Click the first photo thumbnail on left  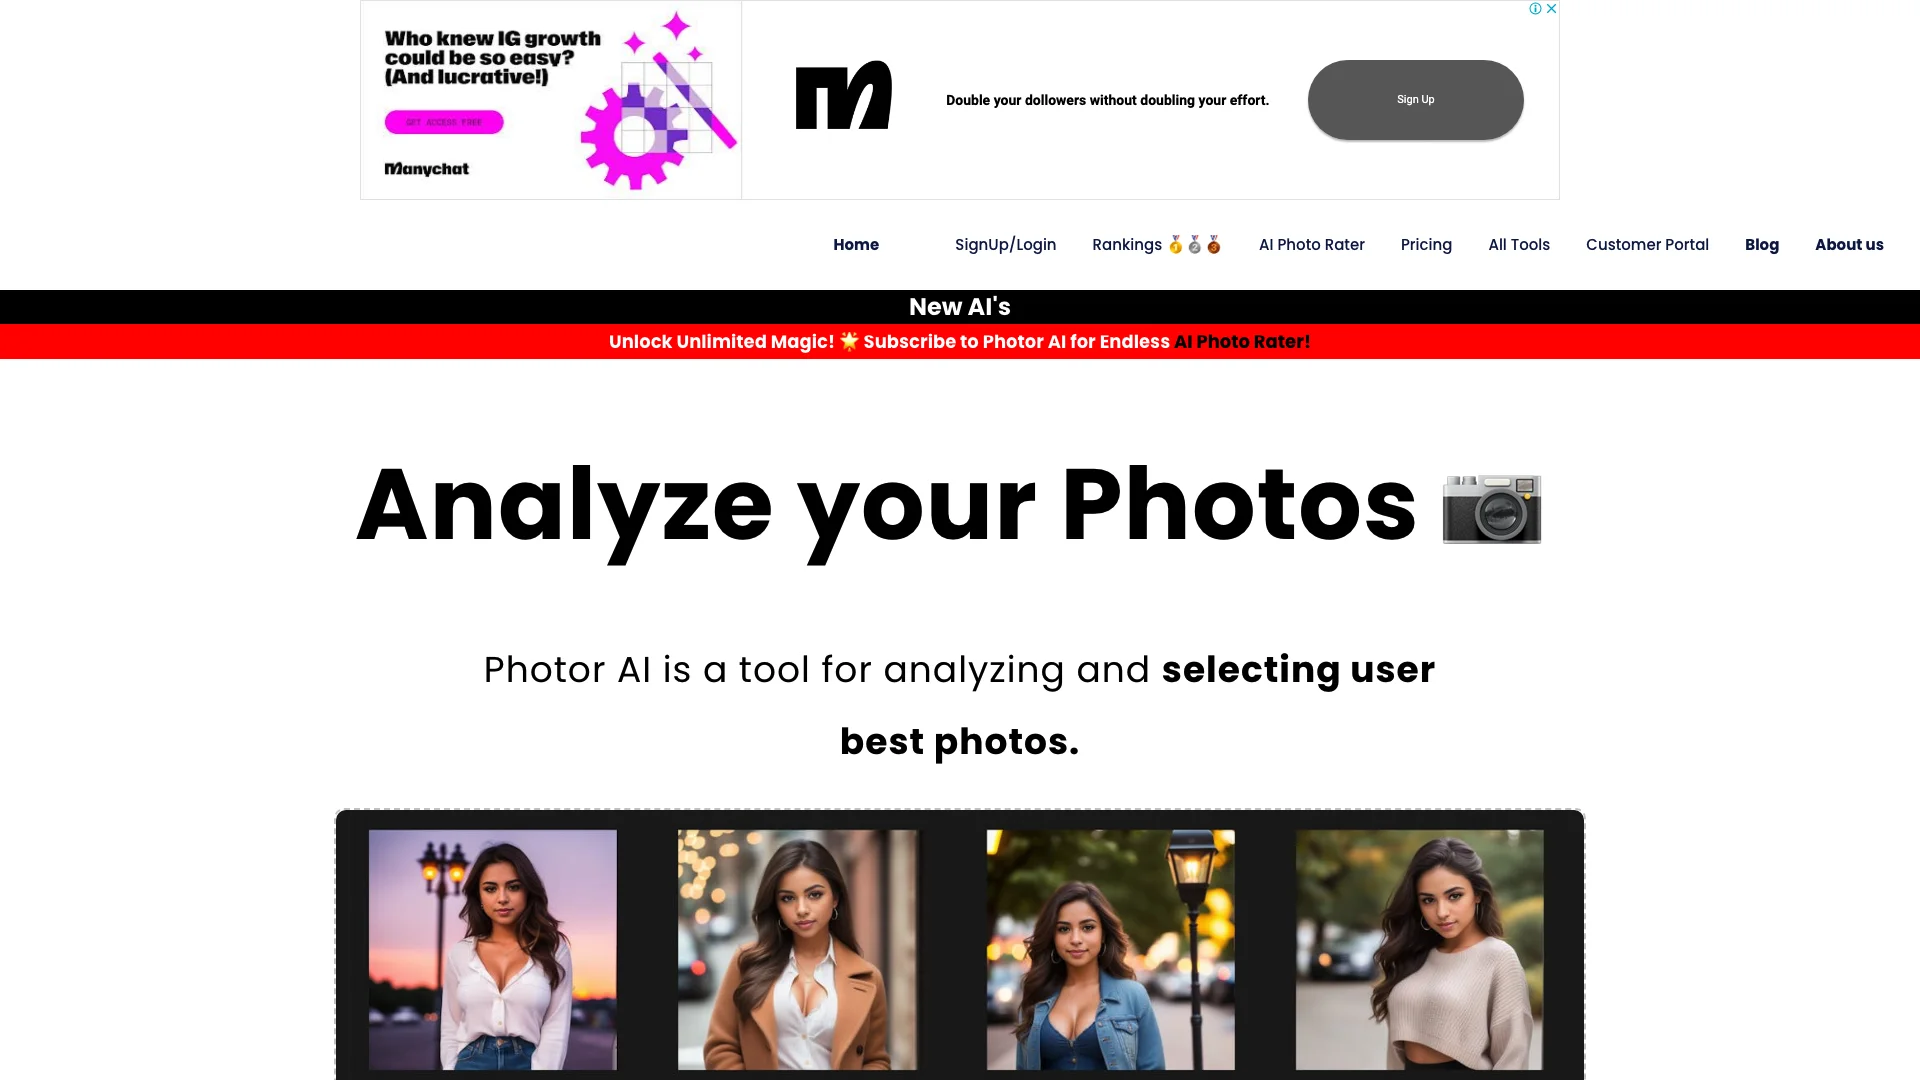492,949
